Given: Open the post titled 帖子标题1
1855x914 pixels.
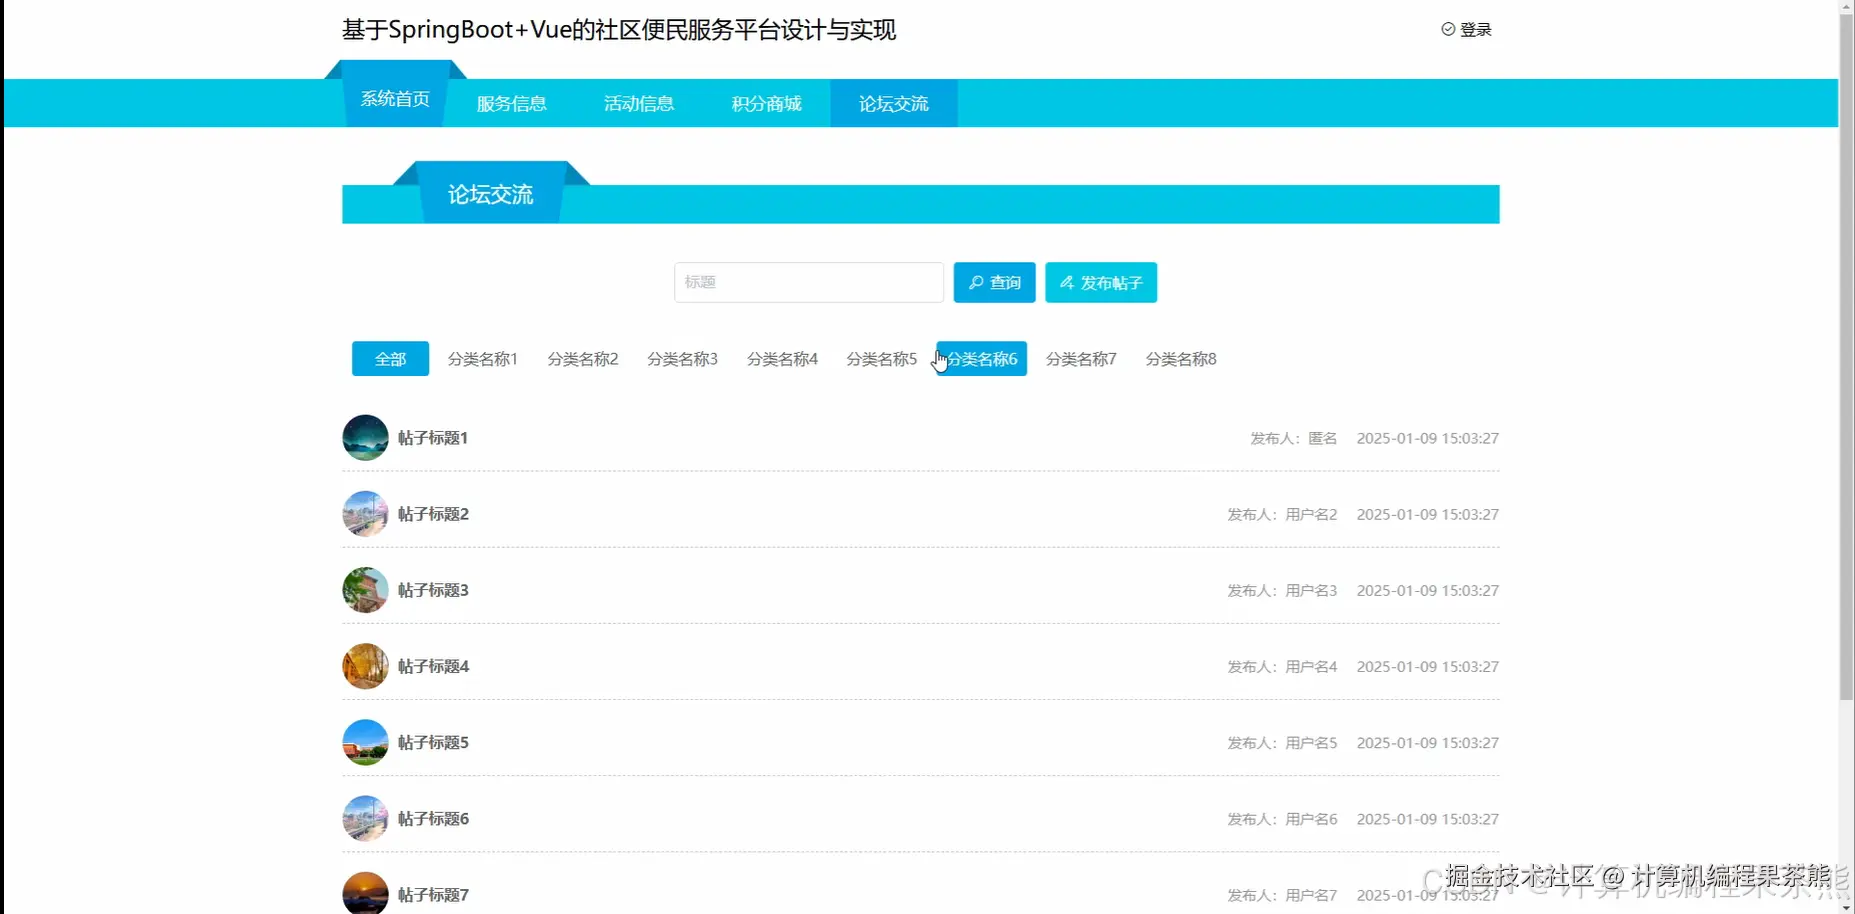Looking at the screenshot, I should point(433,438).
